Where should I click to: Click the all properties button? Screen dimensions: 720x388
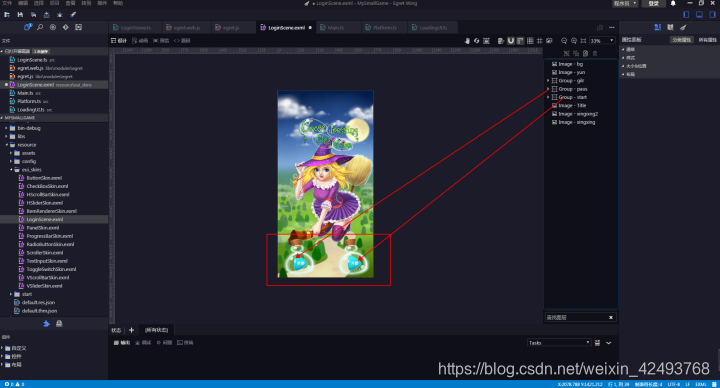tap(707, 40)
